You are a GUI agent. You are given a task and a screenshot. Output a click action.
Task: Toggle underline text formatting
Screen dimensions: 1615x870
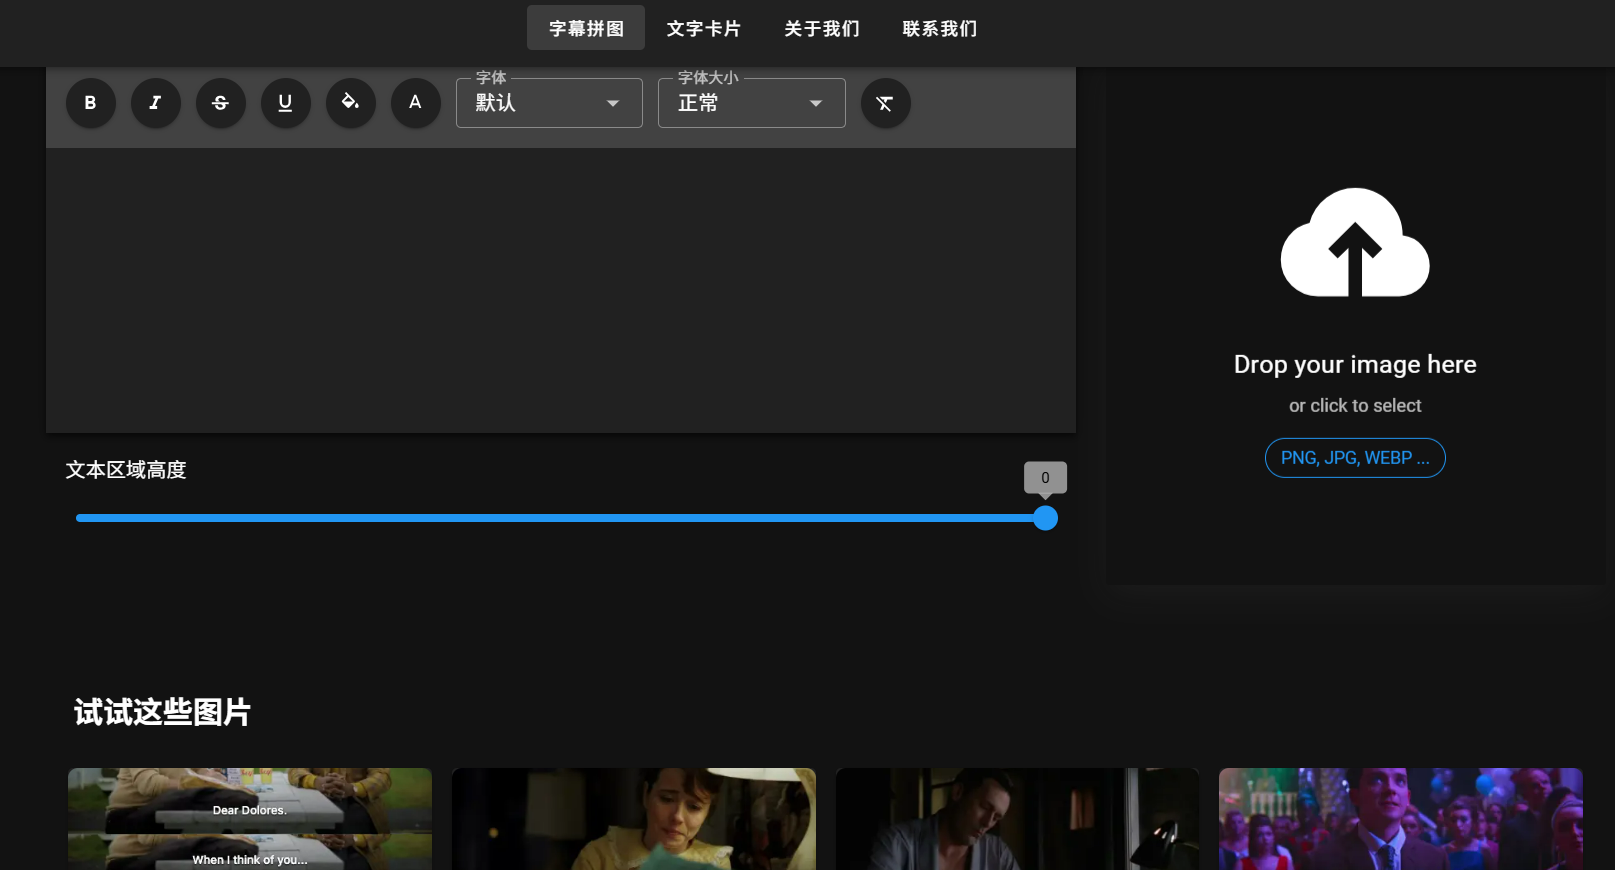pyautogui.click(x=286, y=103)
